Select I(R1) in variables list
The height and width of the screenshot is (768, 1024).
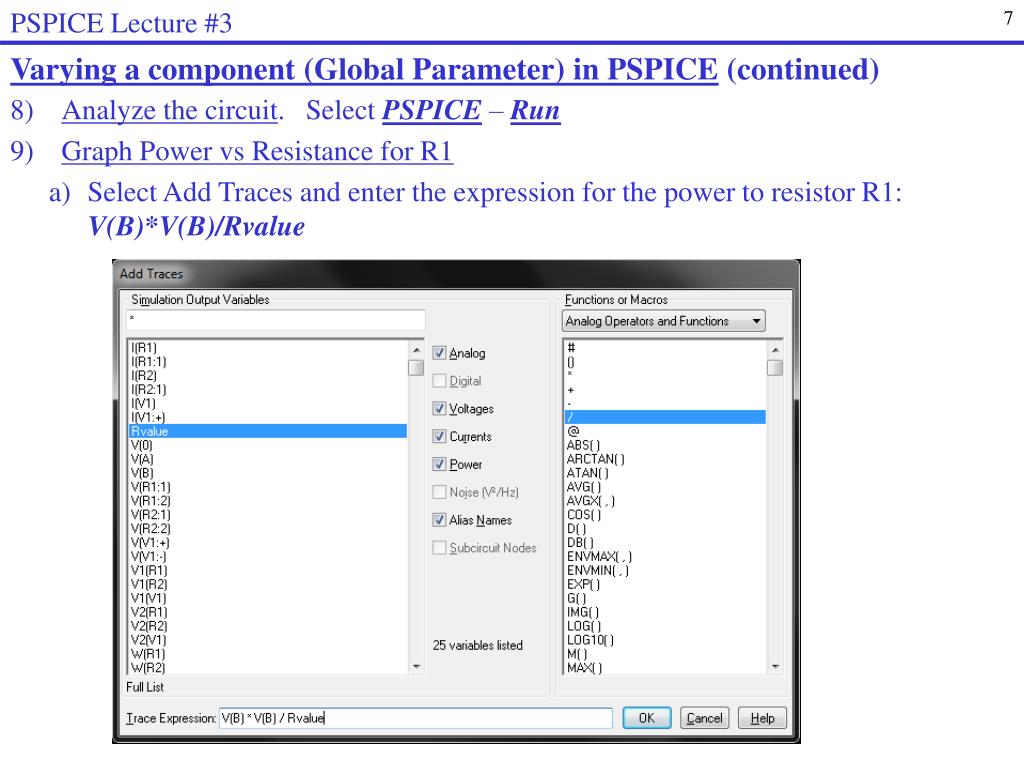tap(144, 348)
